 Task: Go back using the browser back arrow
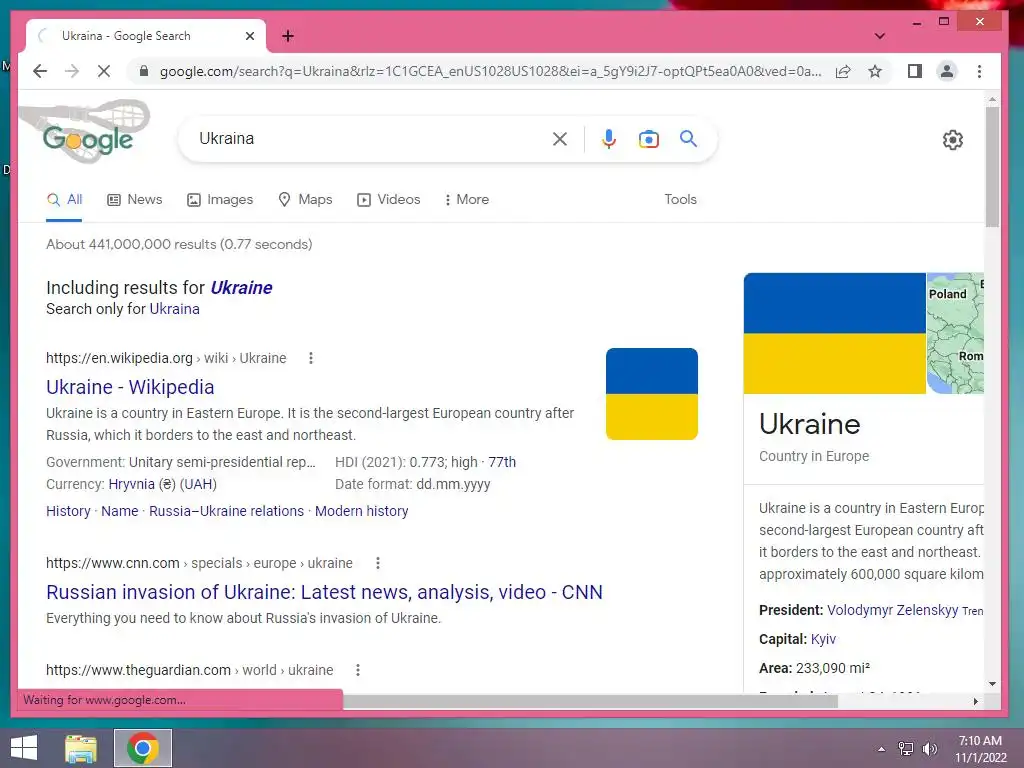click(40, 71)
